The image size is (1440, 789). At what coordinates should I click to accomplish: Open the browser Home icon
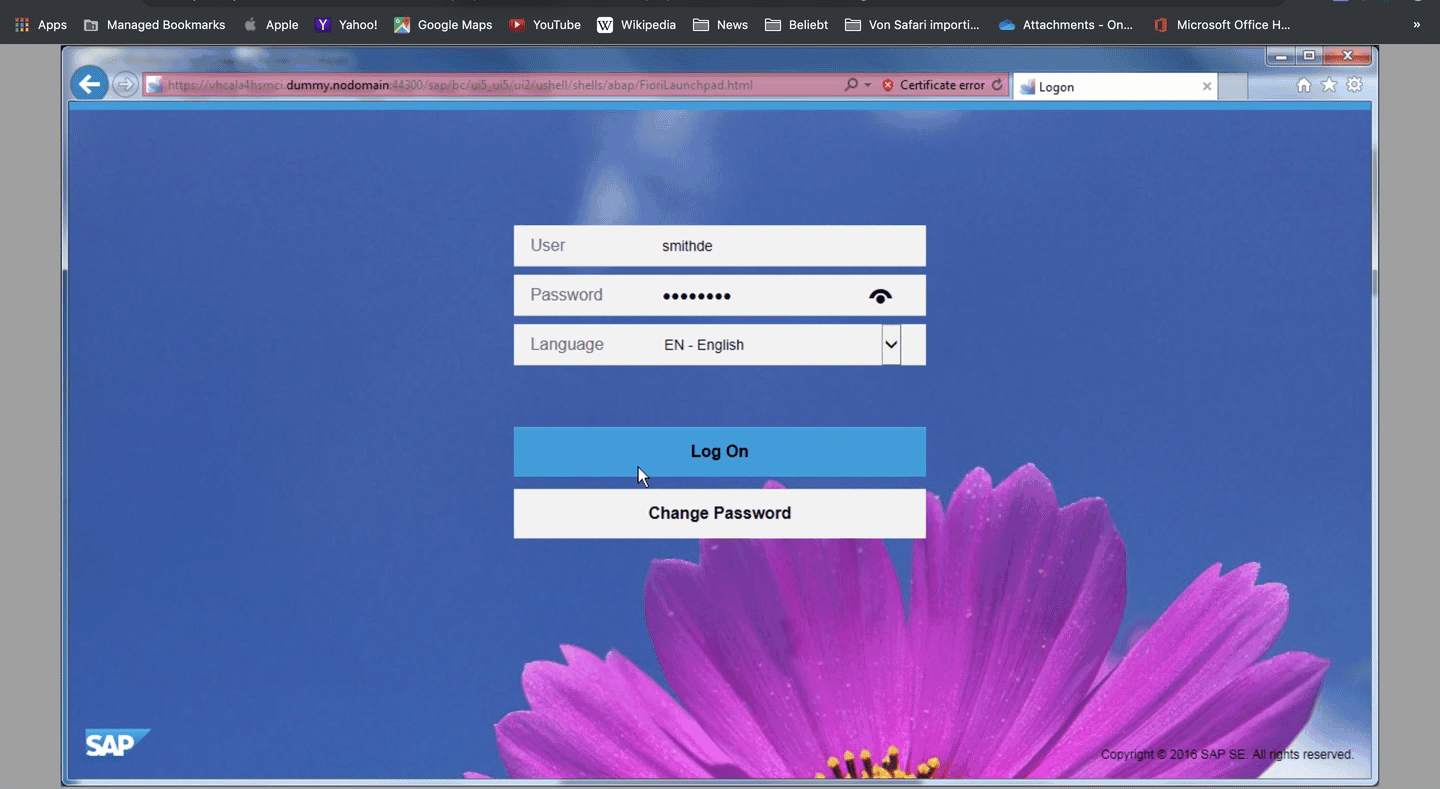click(1303, 86)
